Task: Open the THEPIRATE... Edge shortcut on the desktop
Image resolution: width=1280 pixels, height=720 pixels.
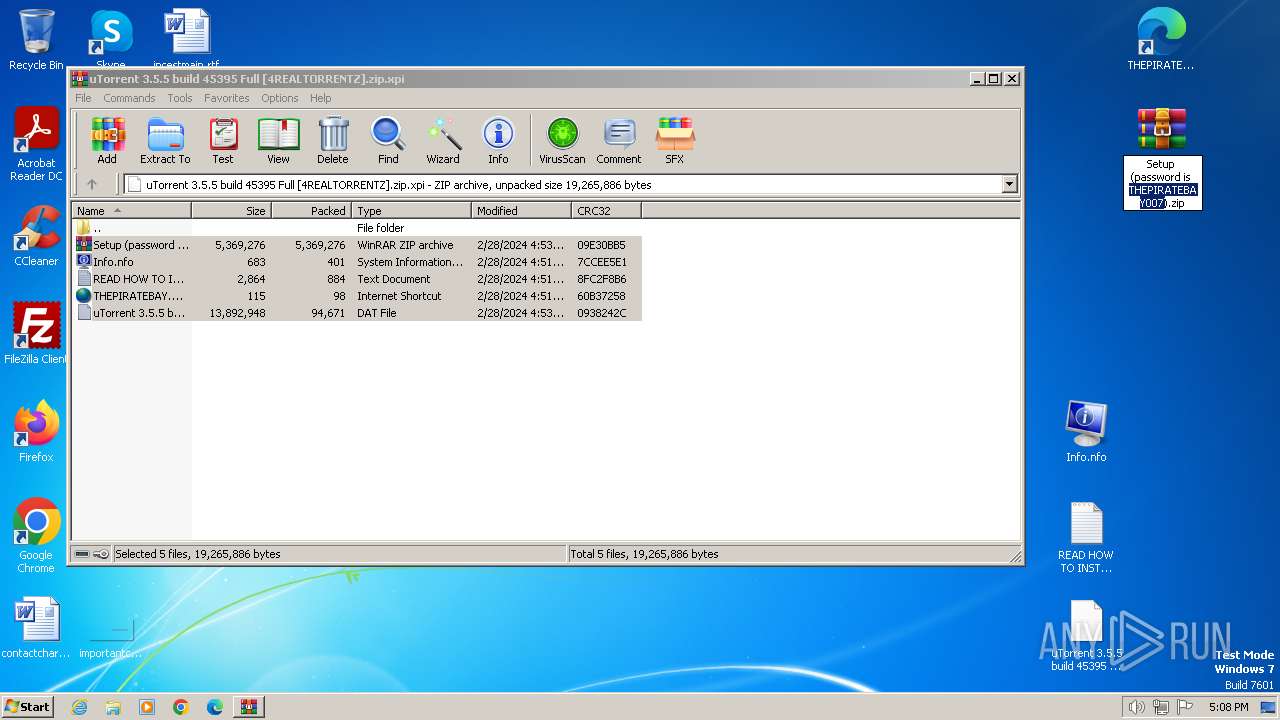Action: pyautogui.click(x=1161, y=40)
